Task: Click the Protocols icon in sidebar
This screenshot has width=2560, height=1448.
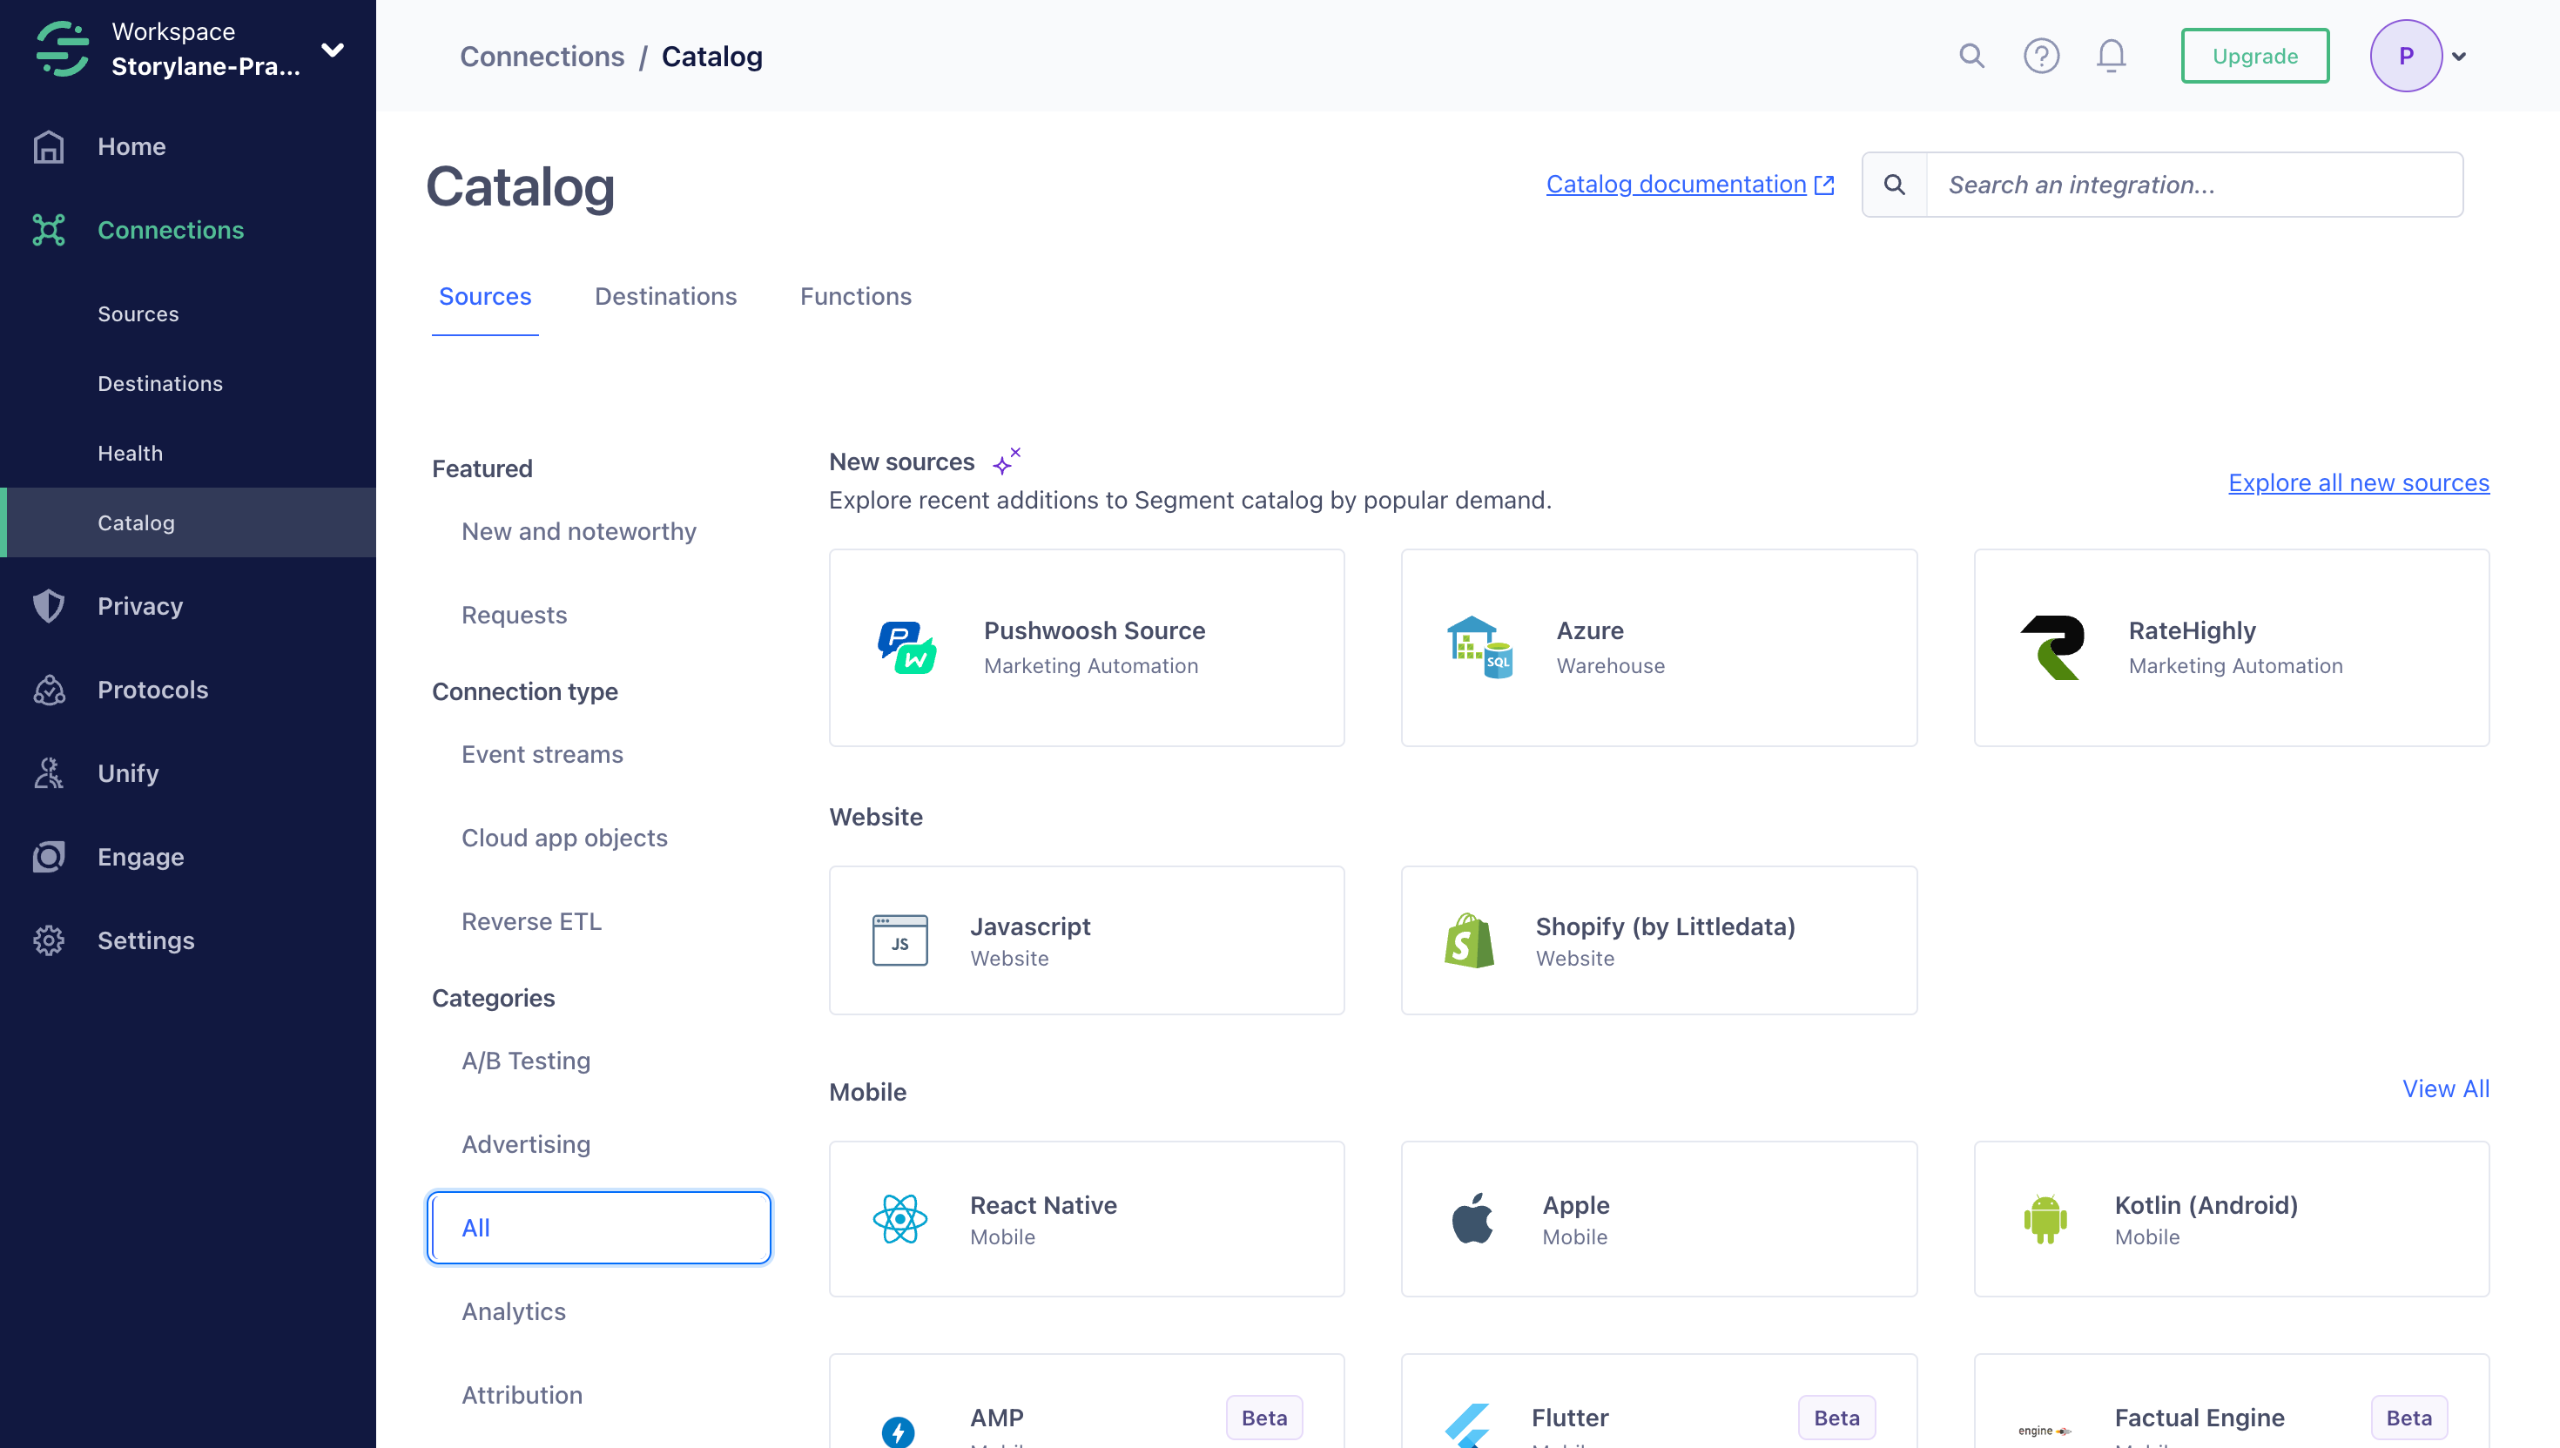Action: 49,690
